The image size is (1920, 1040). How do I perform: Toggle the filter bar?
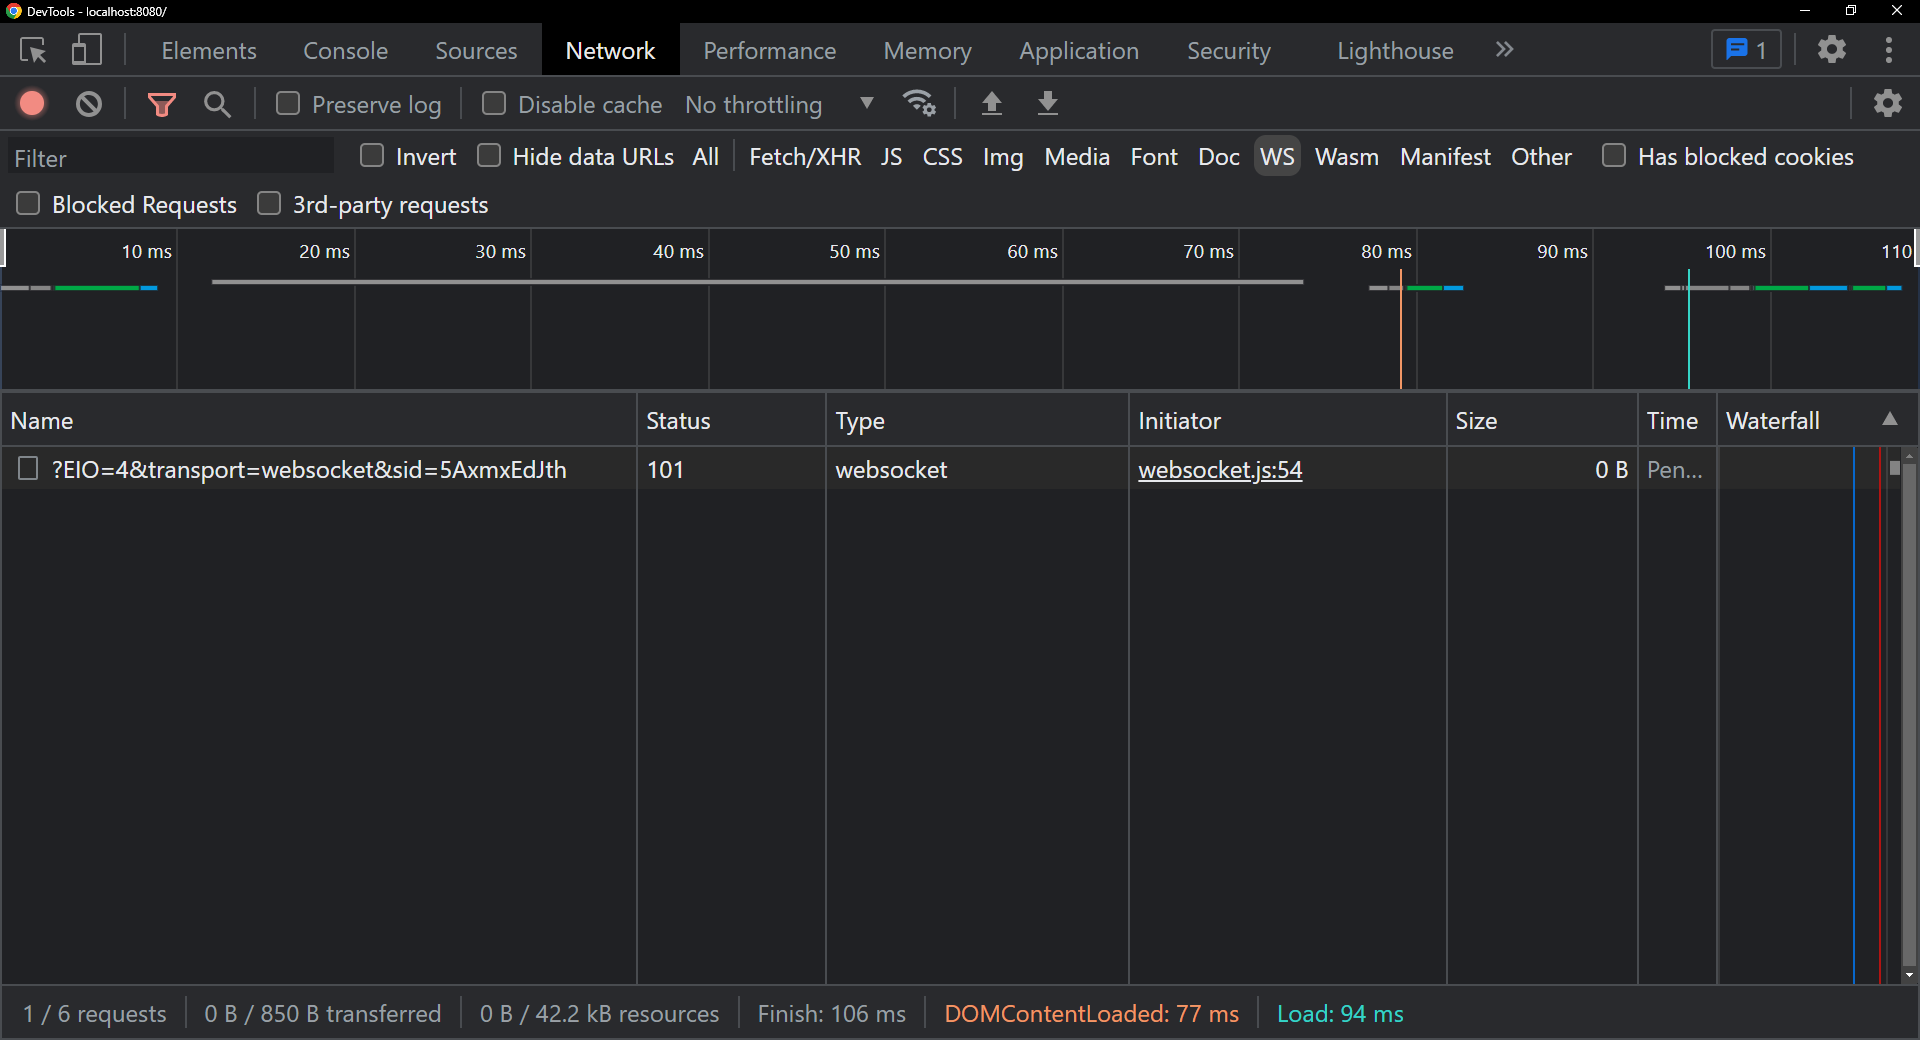point(160,103)
